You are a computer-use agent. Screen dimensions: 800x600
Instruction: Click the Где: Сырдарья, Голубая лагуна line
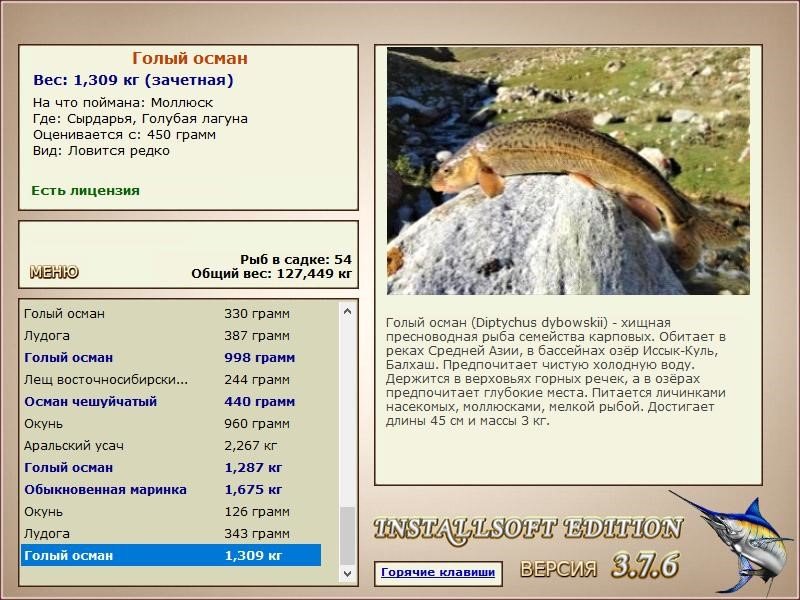(x=140, y=119)
